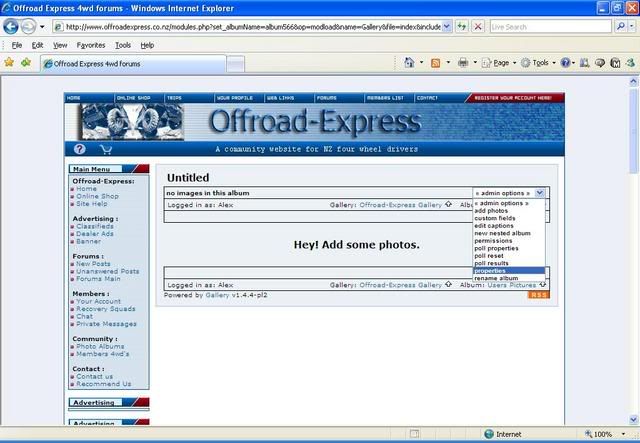Select highlighted 'properties' option
640x443 pixels.
pyautogui.click(x=509, y=271)
